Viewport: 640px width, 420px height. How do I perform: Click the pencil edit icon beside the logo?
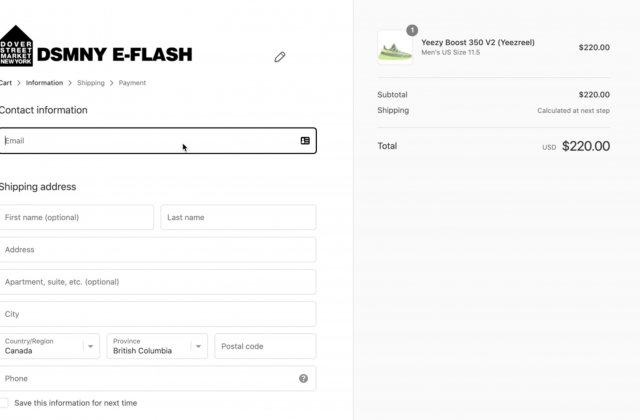pos(280,57)
